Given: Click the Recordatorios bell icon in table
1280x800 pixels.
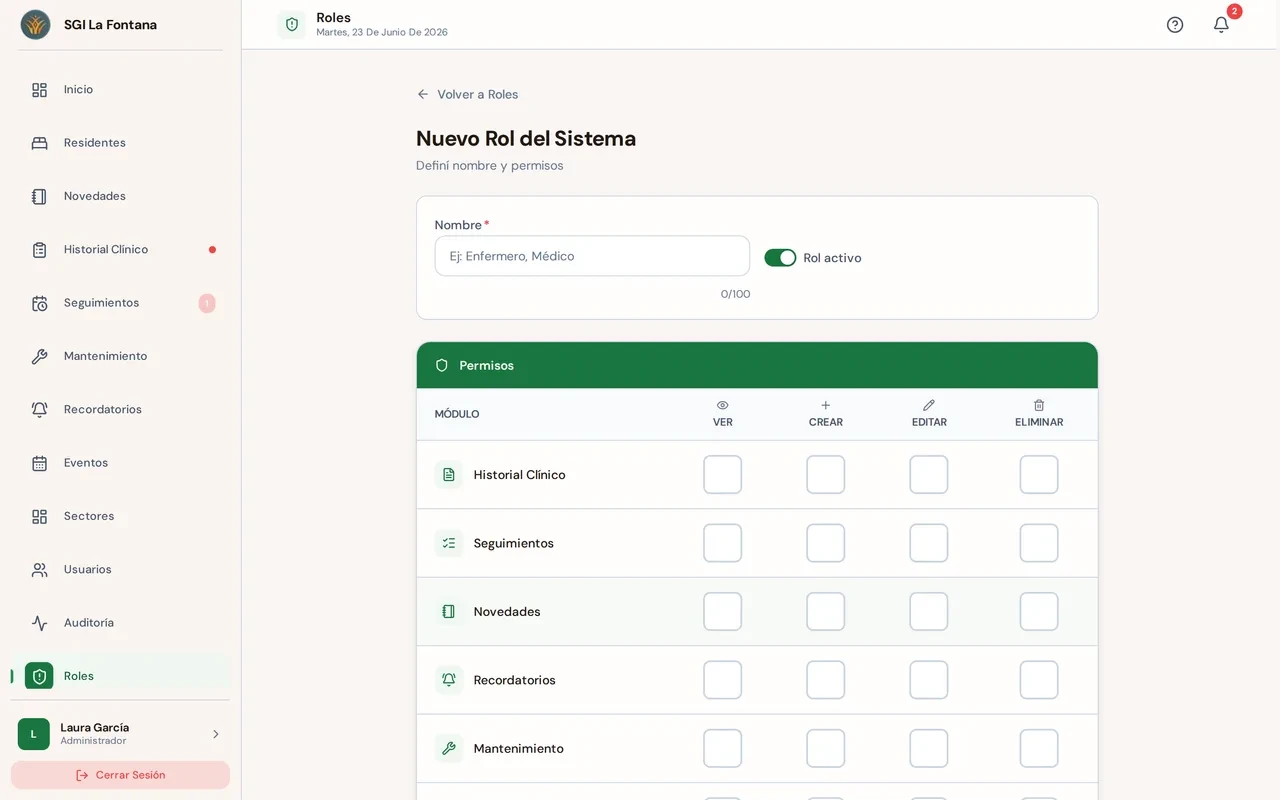Looking at the screenshot, I should pyautogui.click(x=449, y=680).
